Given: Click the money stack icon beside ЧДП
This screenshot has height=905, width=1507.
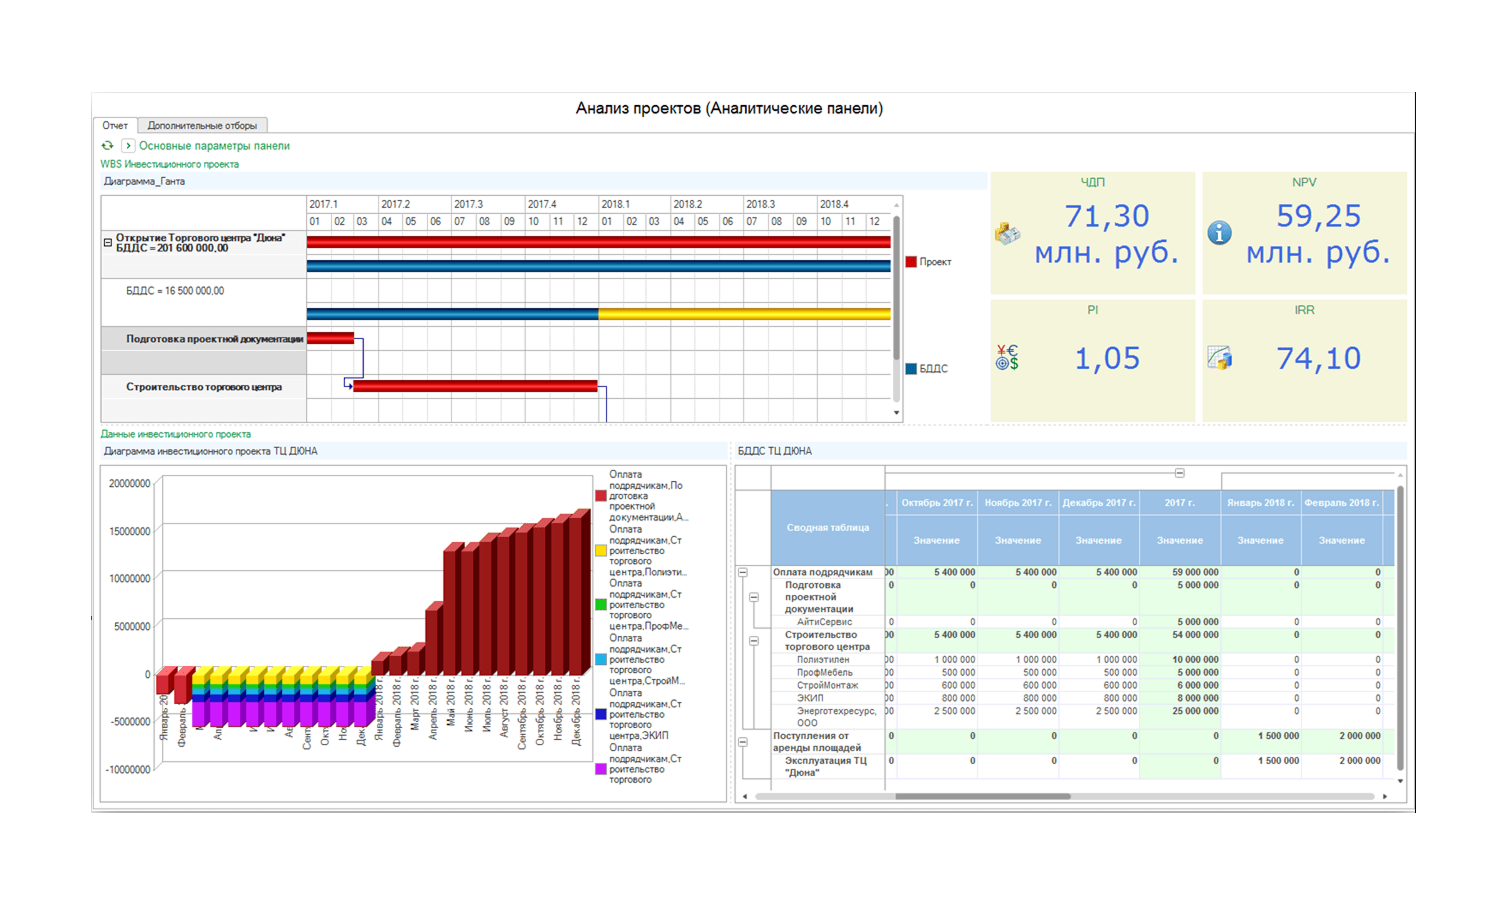Looking at the screenshot, I should [1007, 233].
